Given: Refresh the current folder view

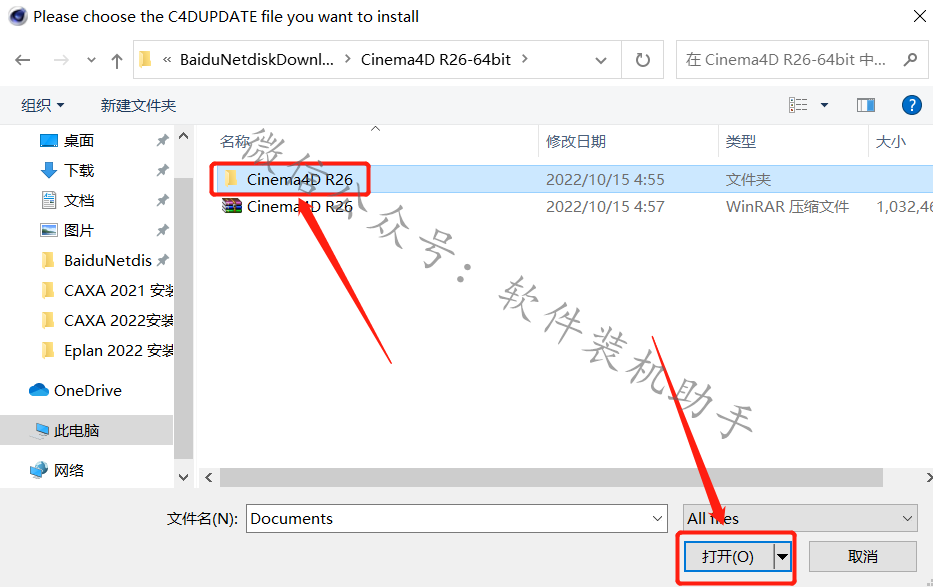Looking at the screenshot, I should point(643,60).
